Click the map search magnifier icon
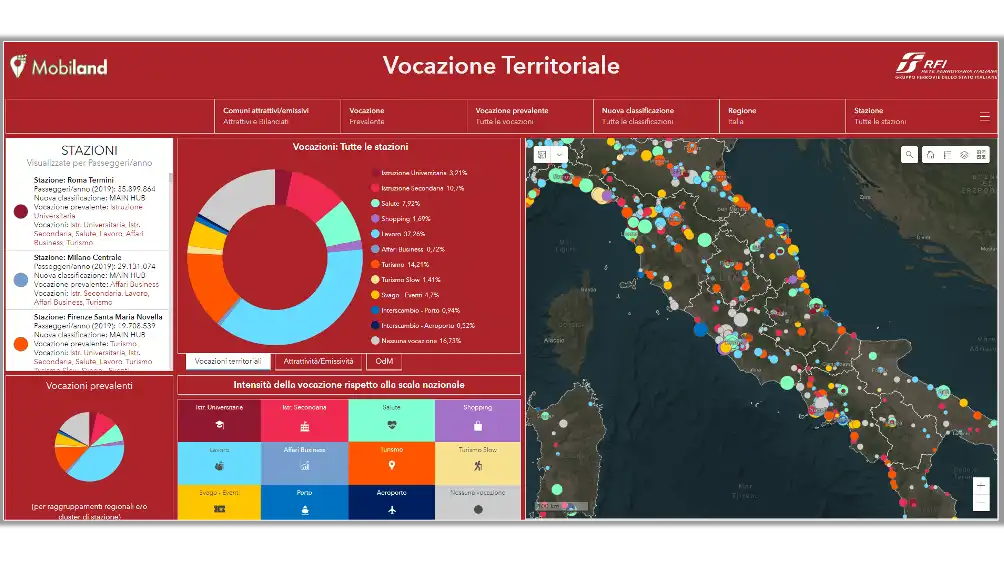The image size is (1004, 565). 909,155
